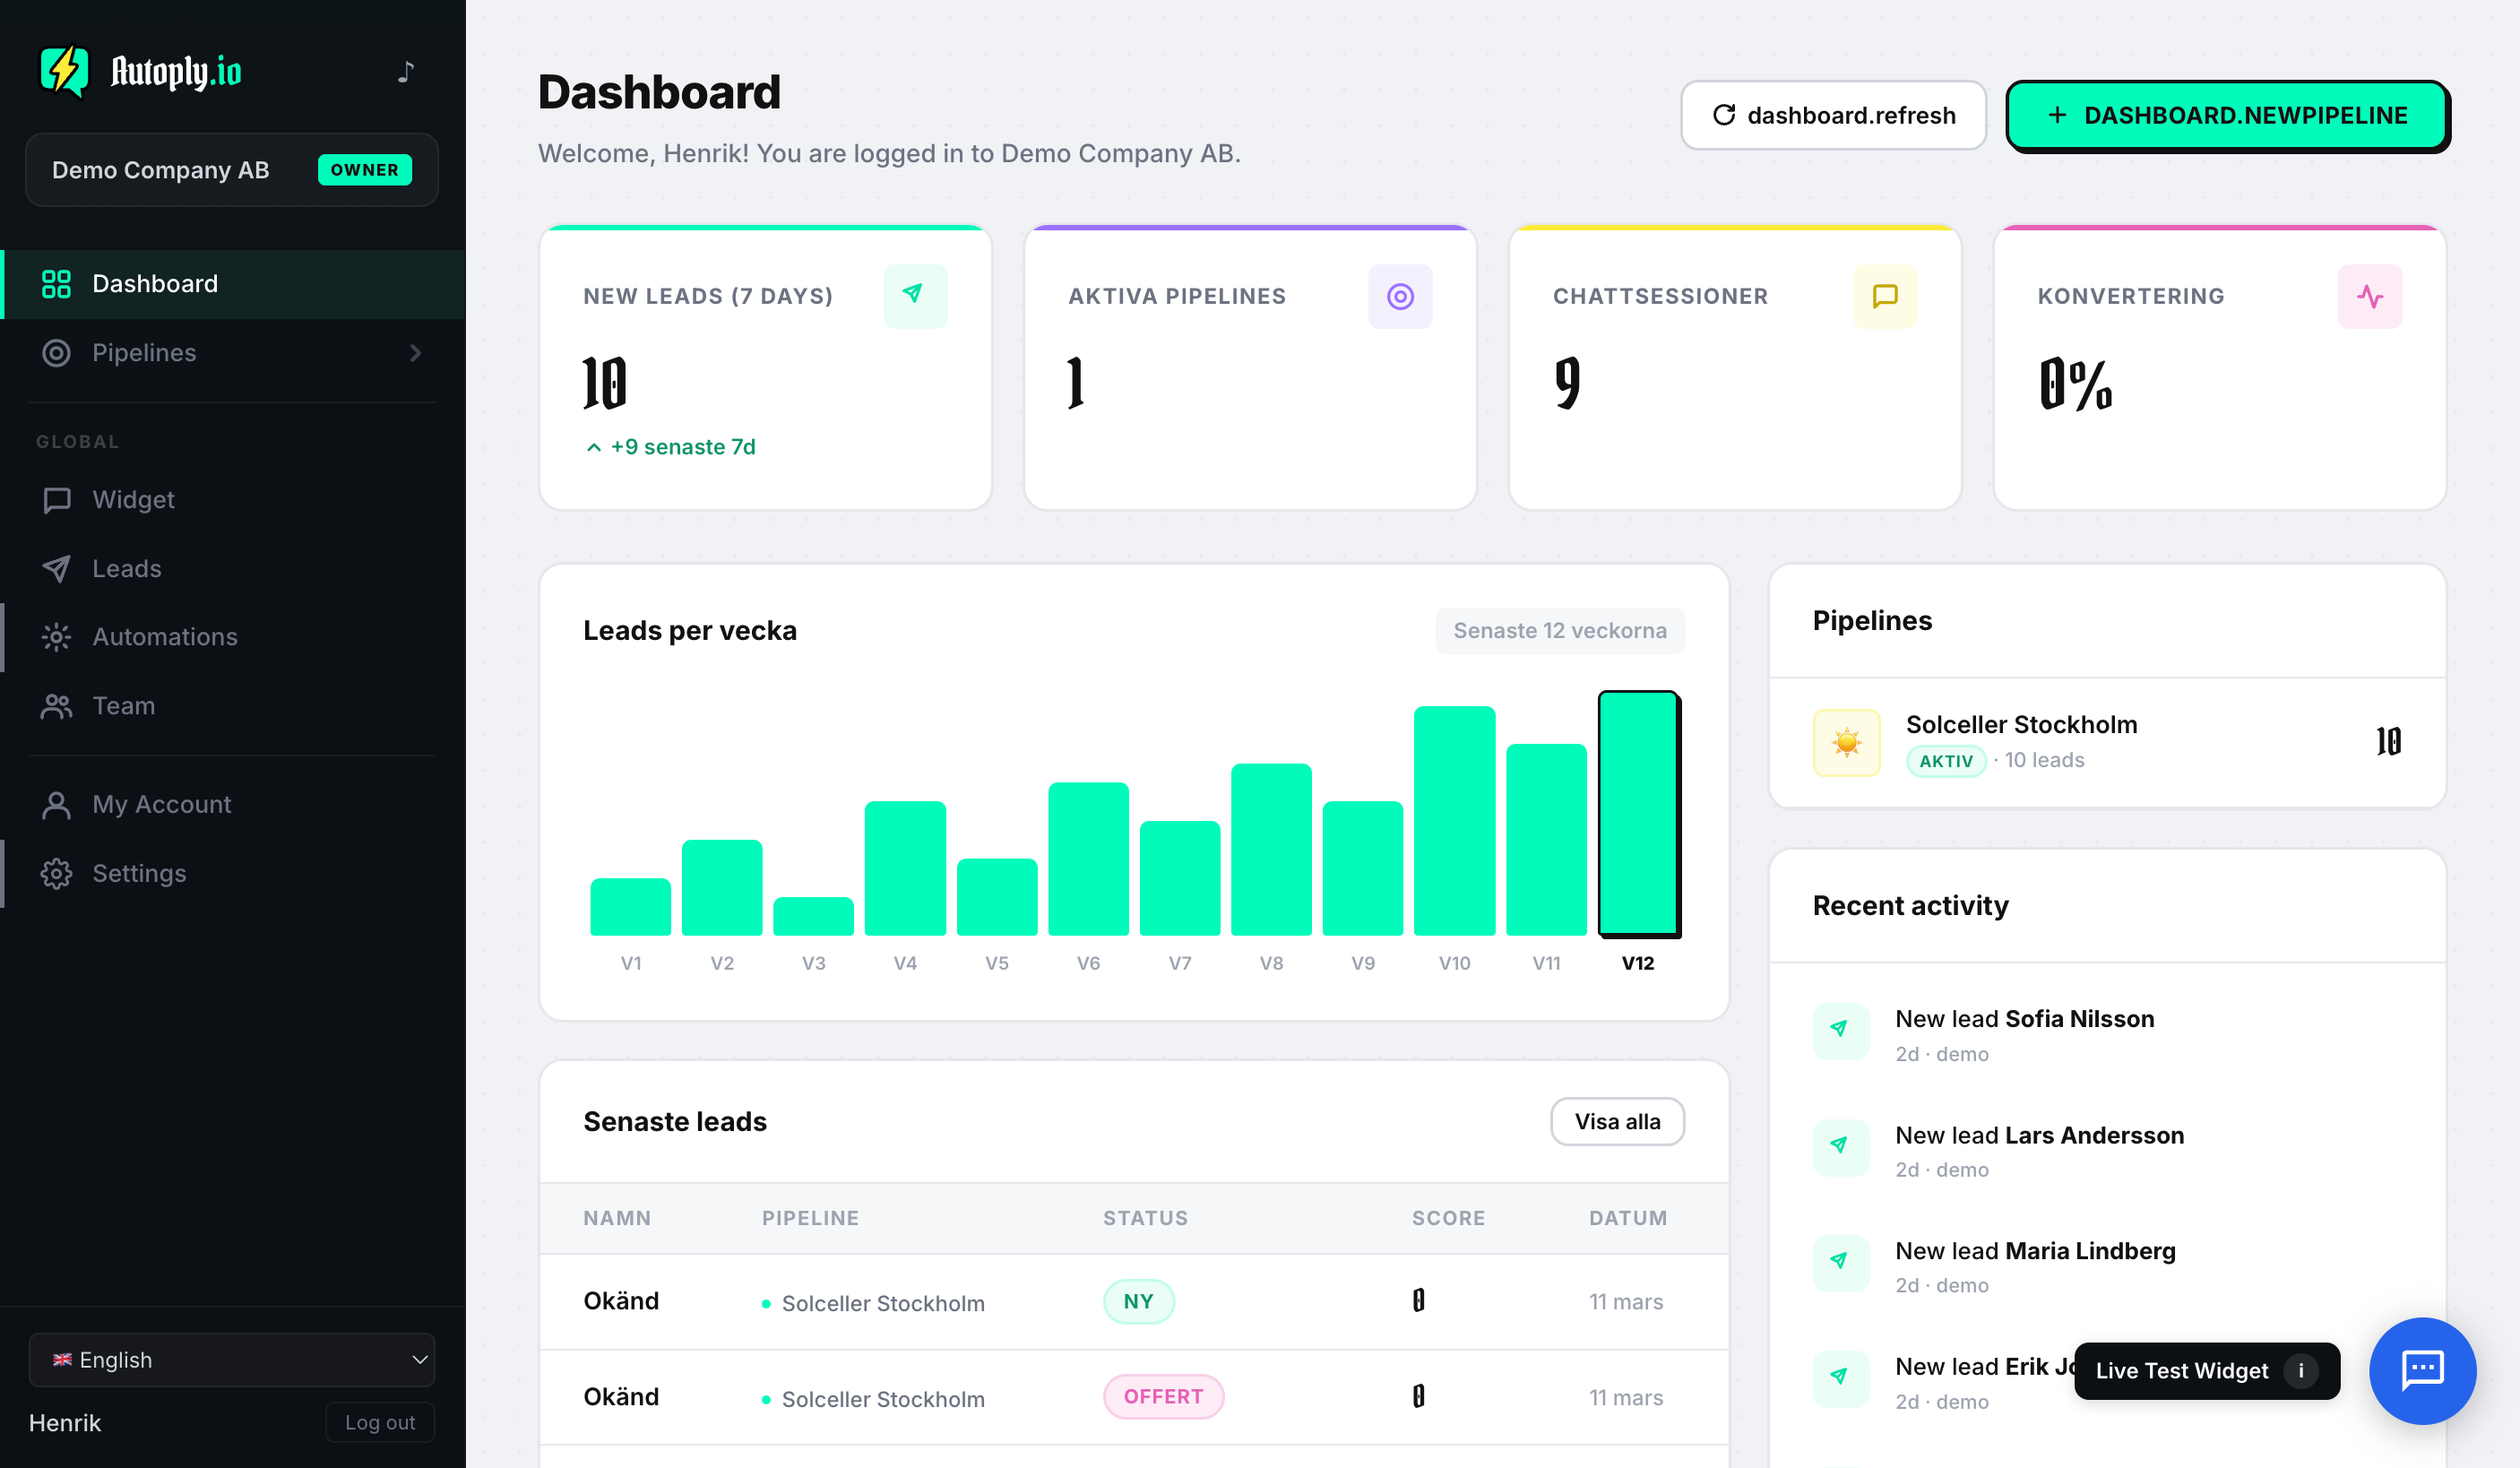The image size is (2520, 1468).
Task: Open the floating chat widget bubble
Action: pyautogui.click(x=2422, y=1371)
